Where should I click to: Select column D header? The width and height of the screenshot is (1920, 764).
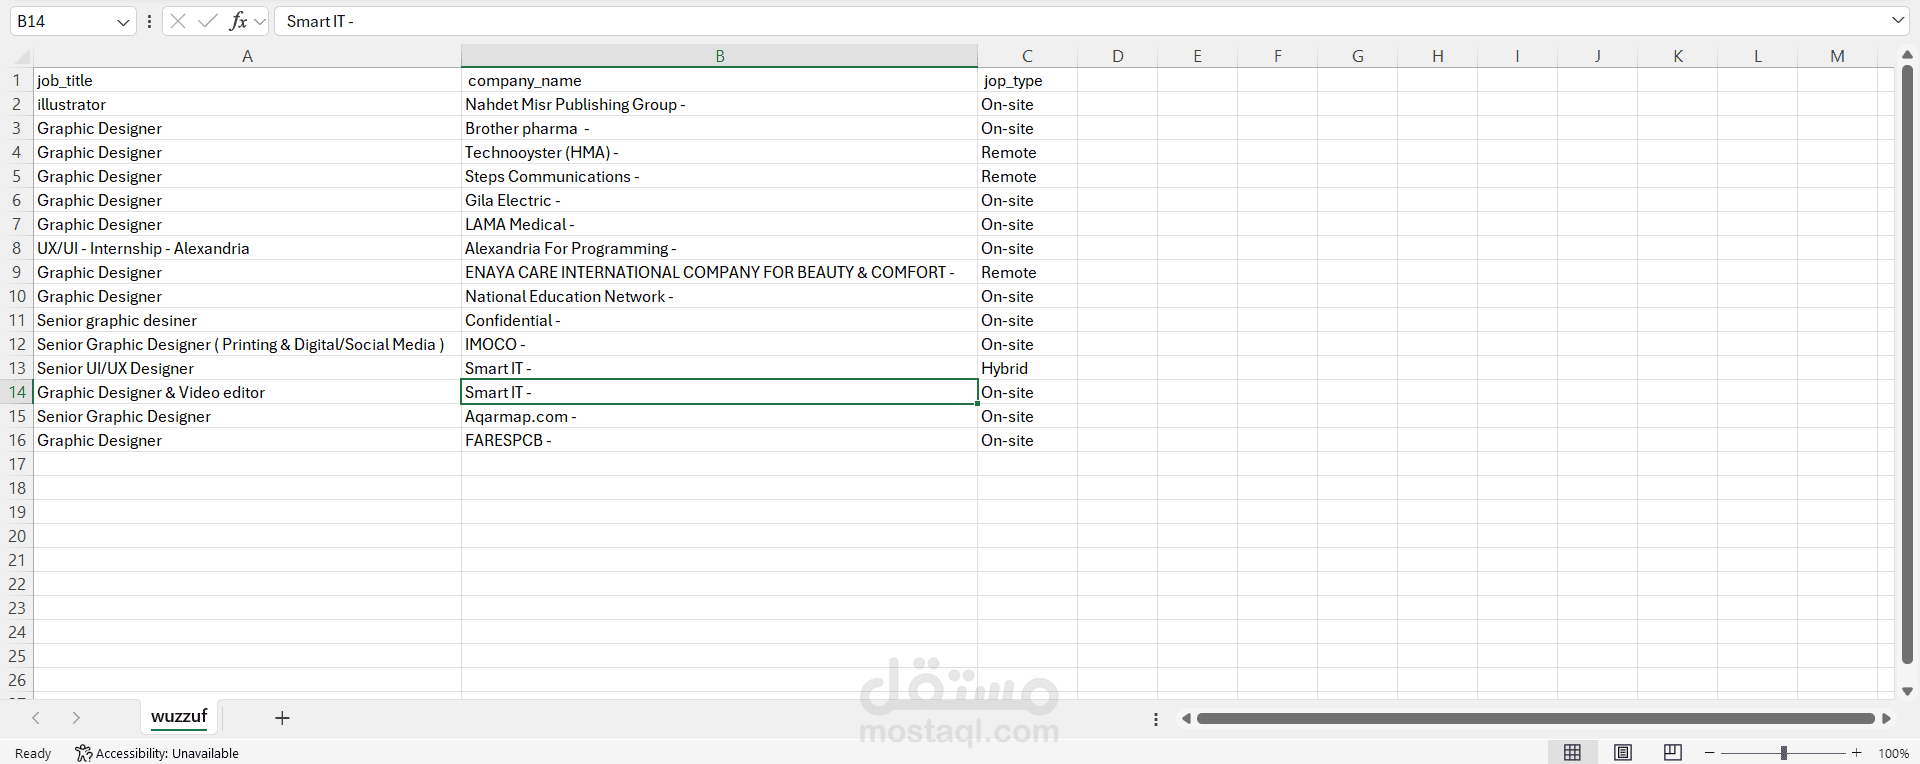[x=1117, y=56]
